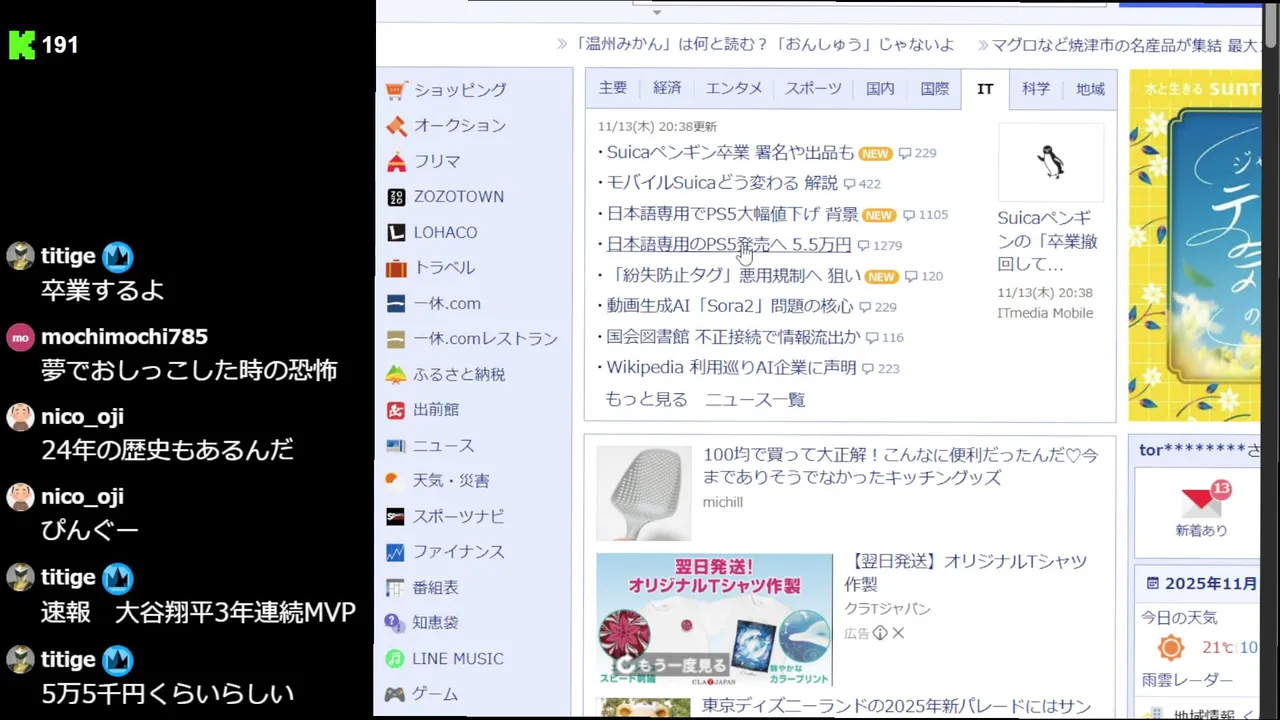The image size is (1280, 720).
Task: Click mochimochi785's avatar
Action: pyautogui.click(x=20, y=337)
